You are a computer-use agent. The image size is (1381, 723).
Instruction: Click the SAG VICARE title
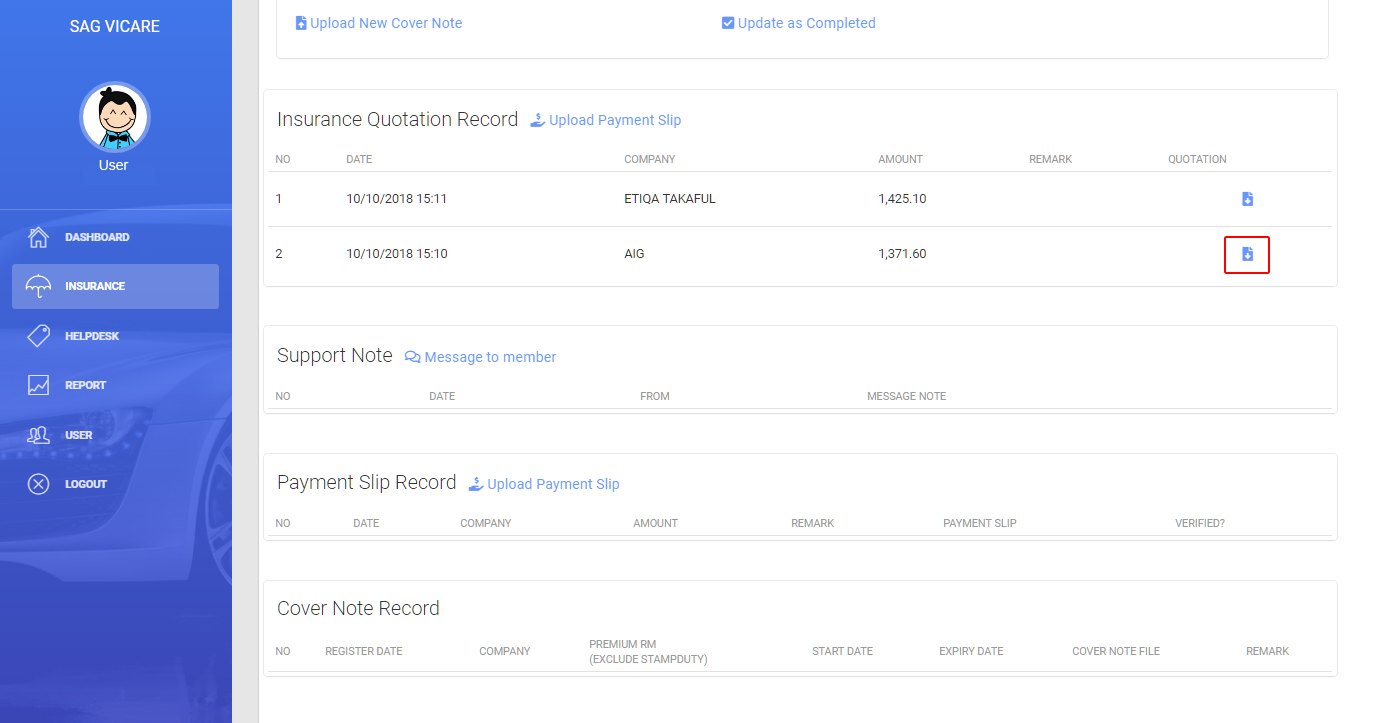point(115,26)
